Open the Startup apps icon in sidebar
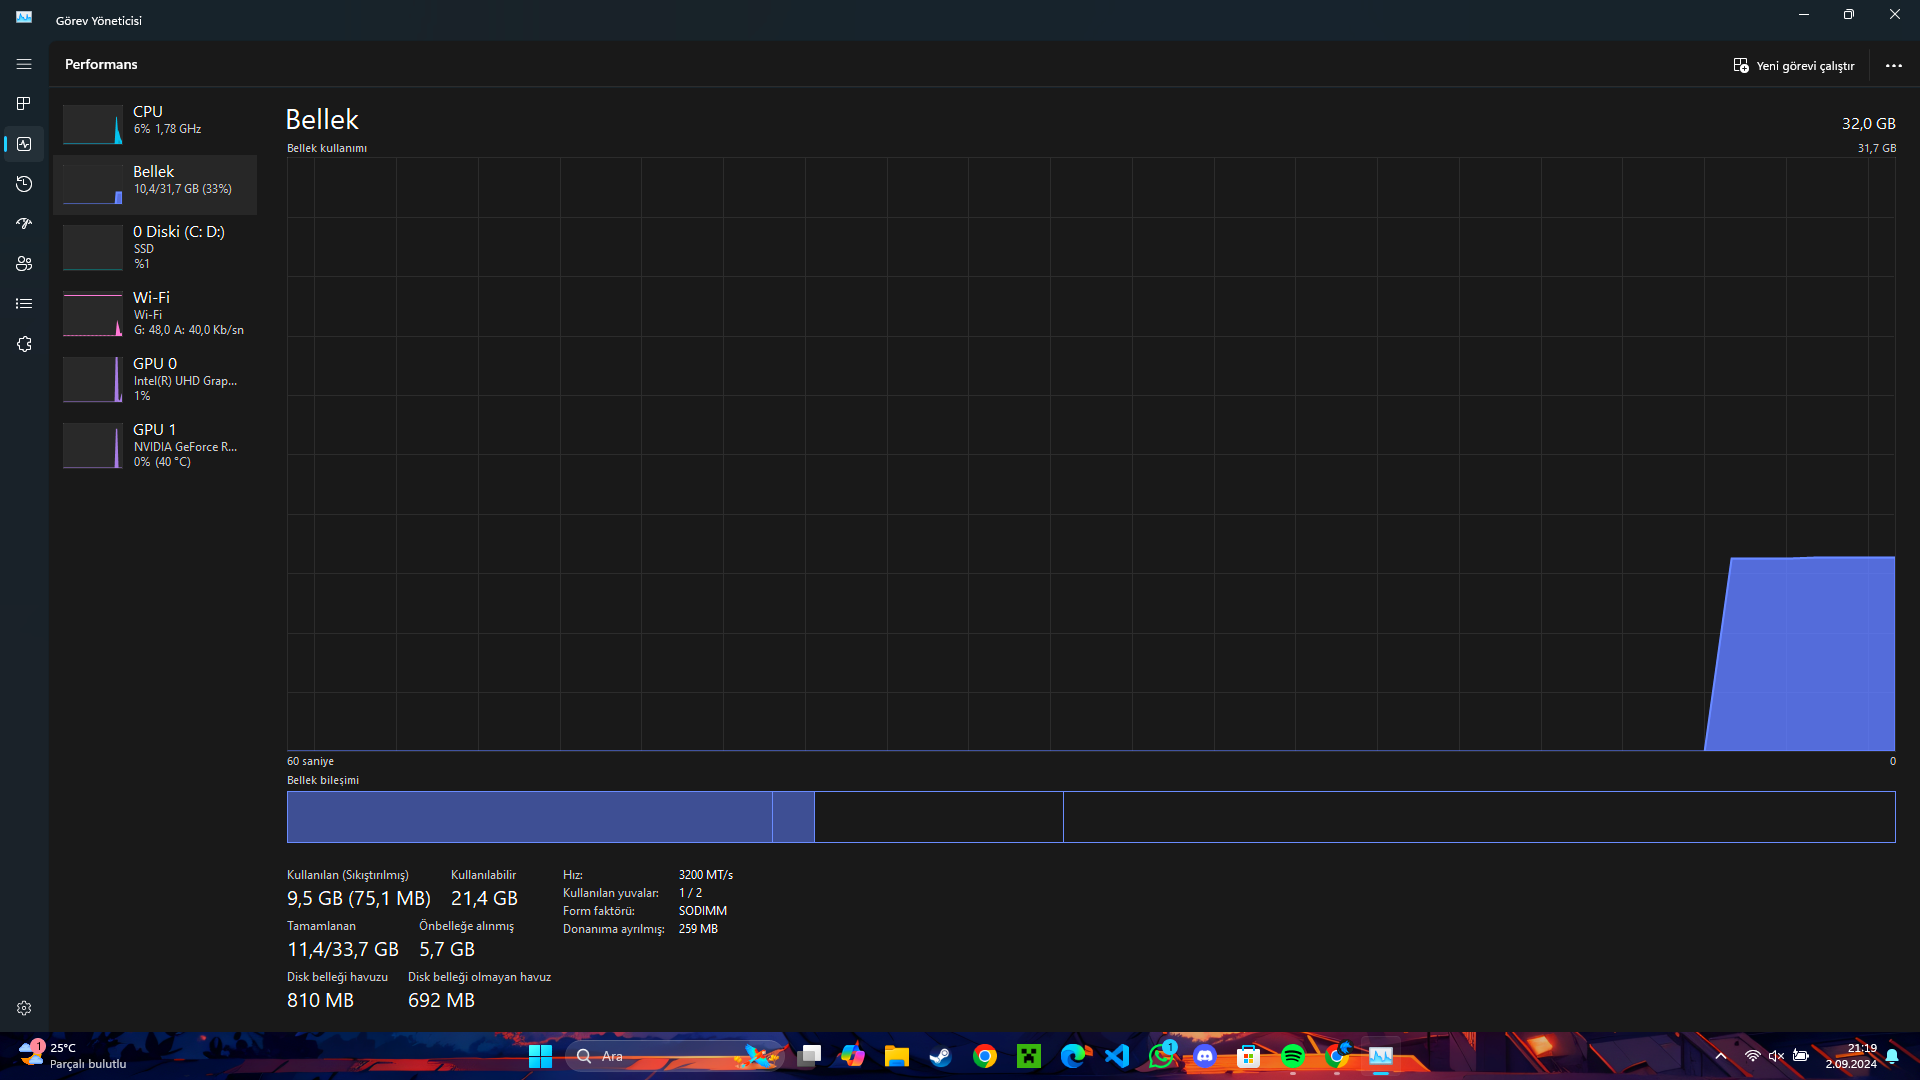The image size is (1920, 1080). coord(24,224)
